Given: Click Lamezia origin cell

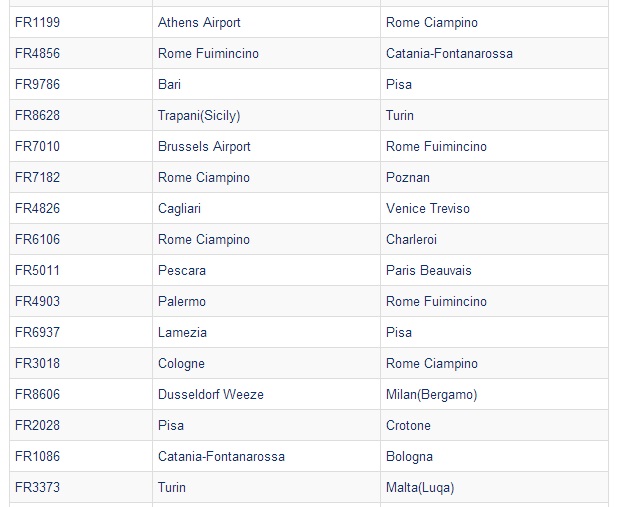Looking at the screenshot, I should pos(266,332).
